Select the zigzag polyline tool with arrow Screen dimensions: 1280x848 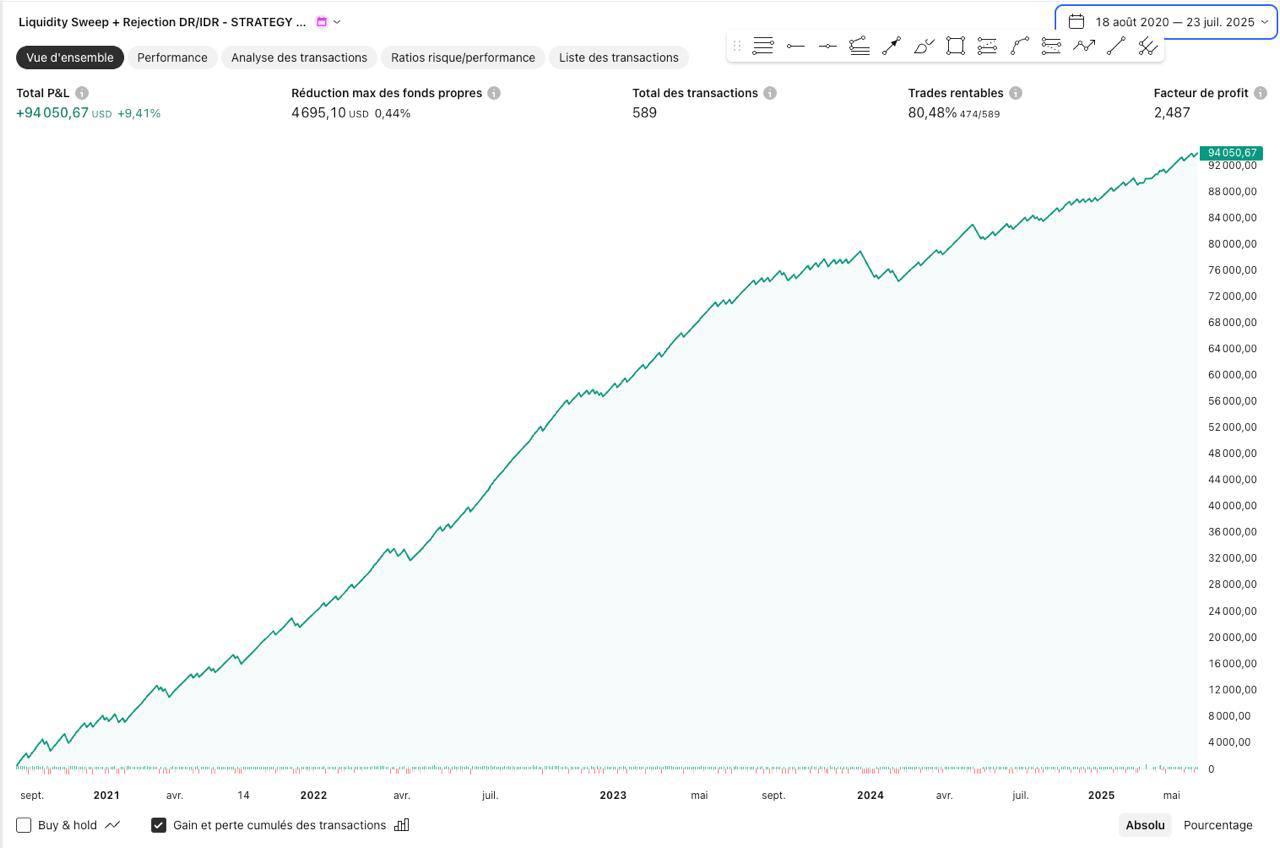pyautogui.click(x=1083, y=45)
